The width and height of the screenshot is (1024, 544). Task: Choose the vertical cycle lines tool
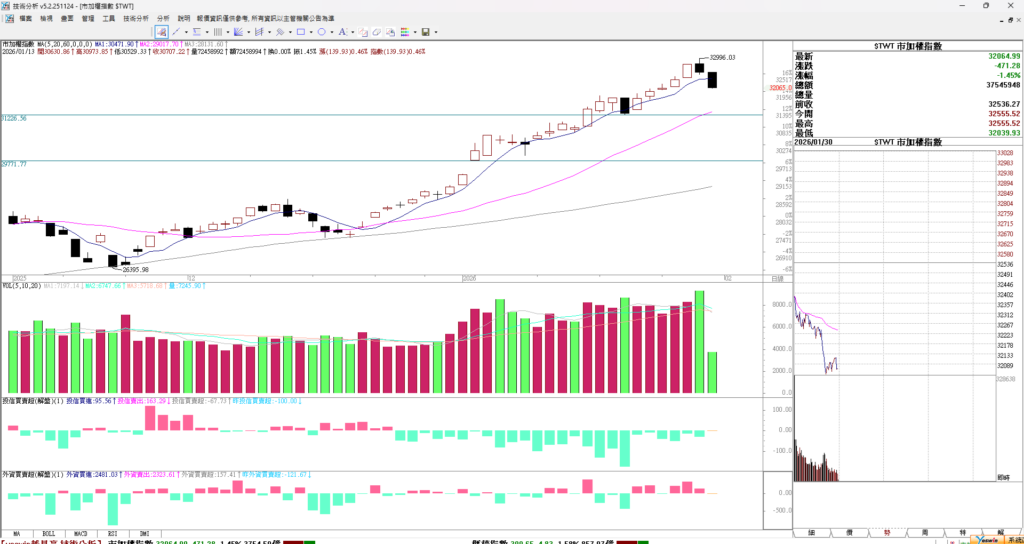tap(217, 32)
